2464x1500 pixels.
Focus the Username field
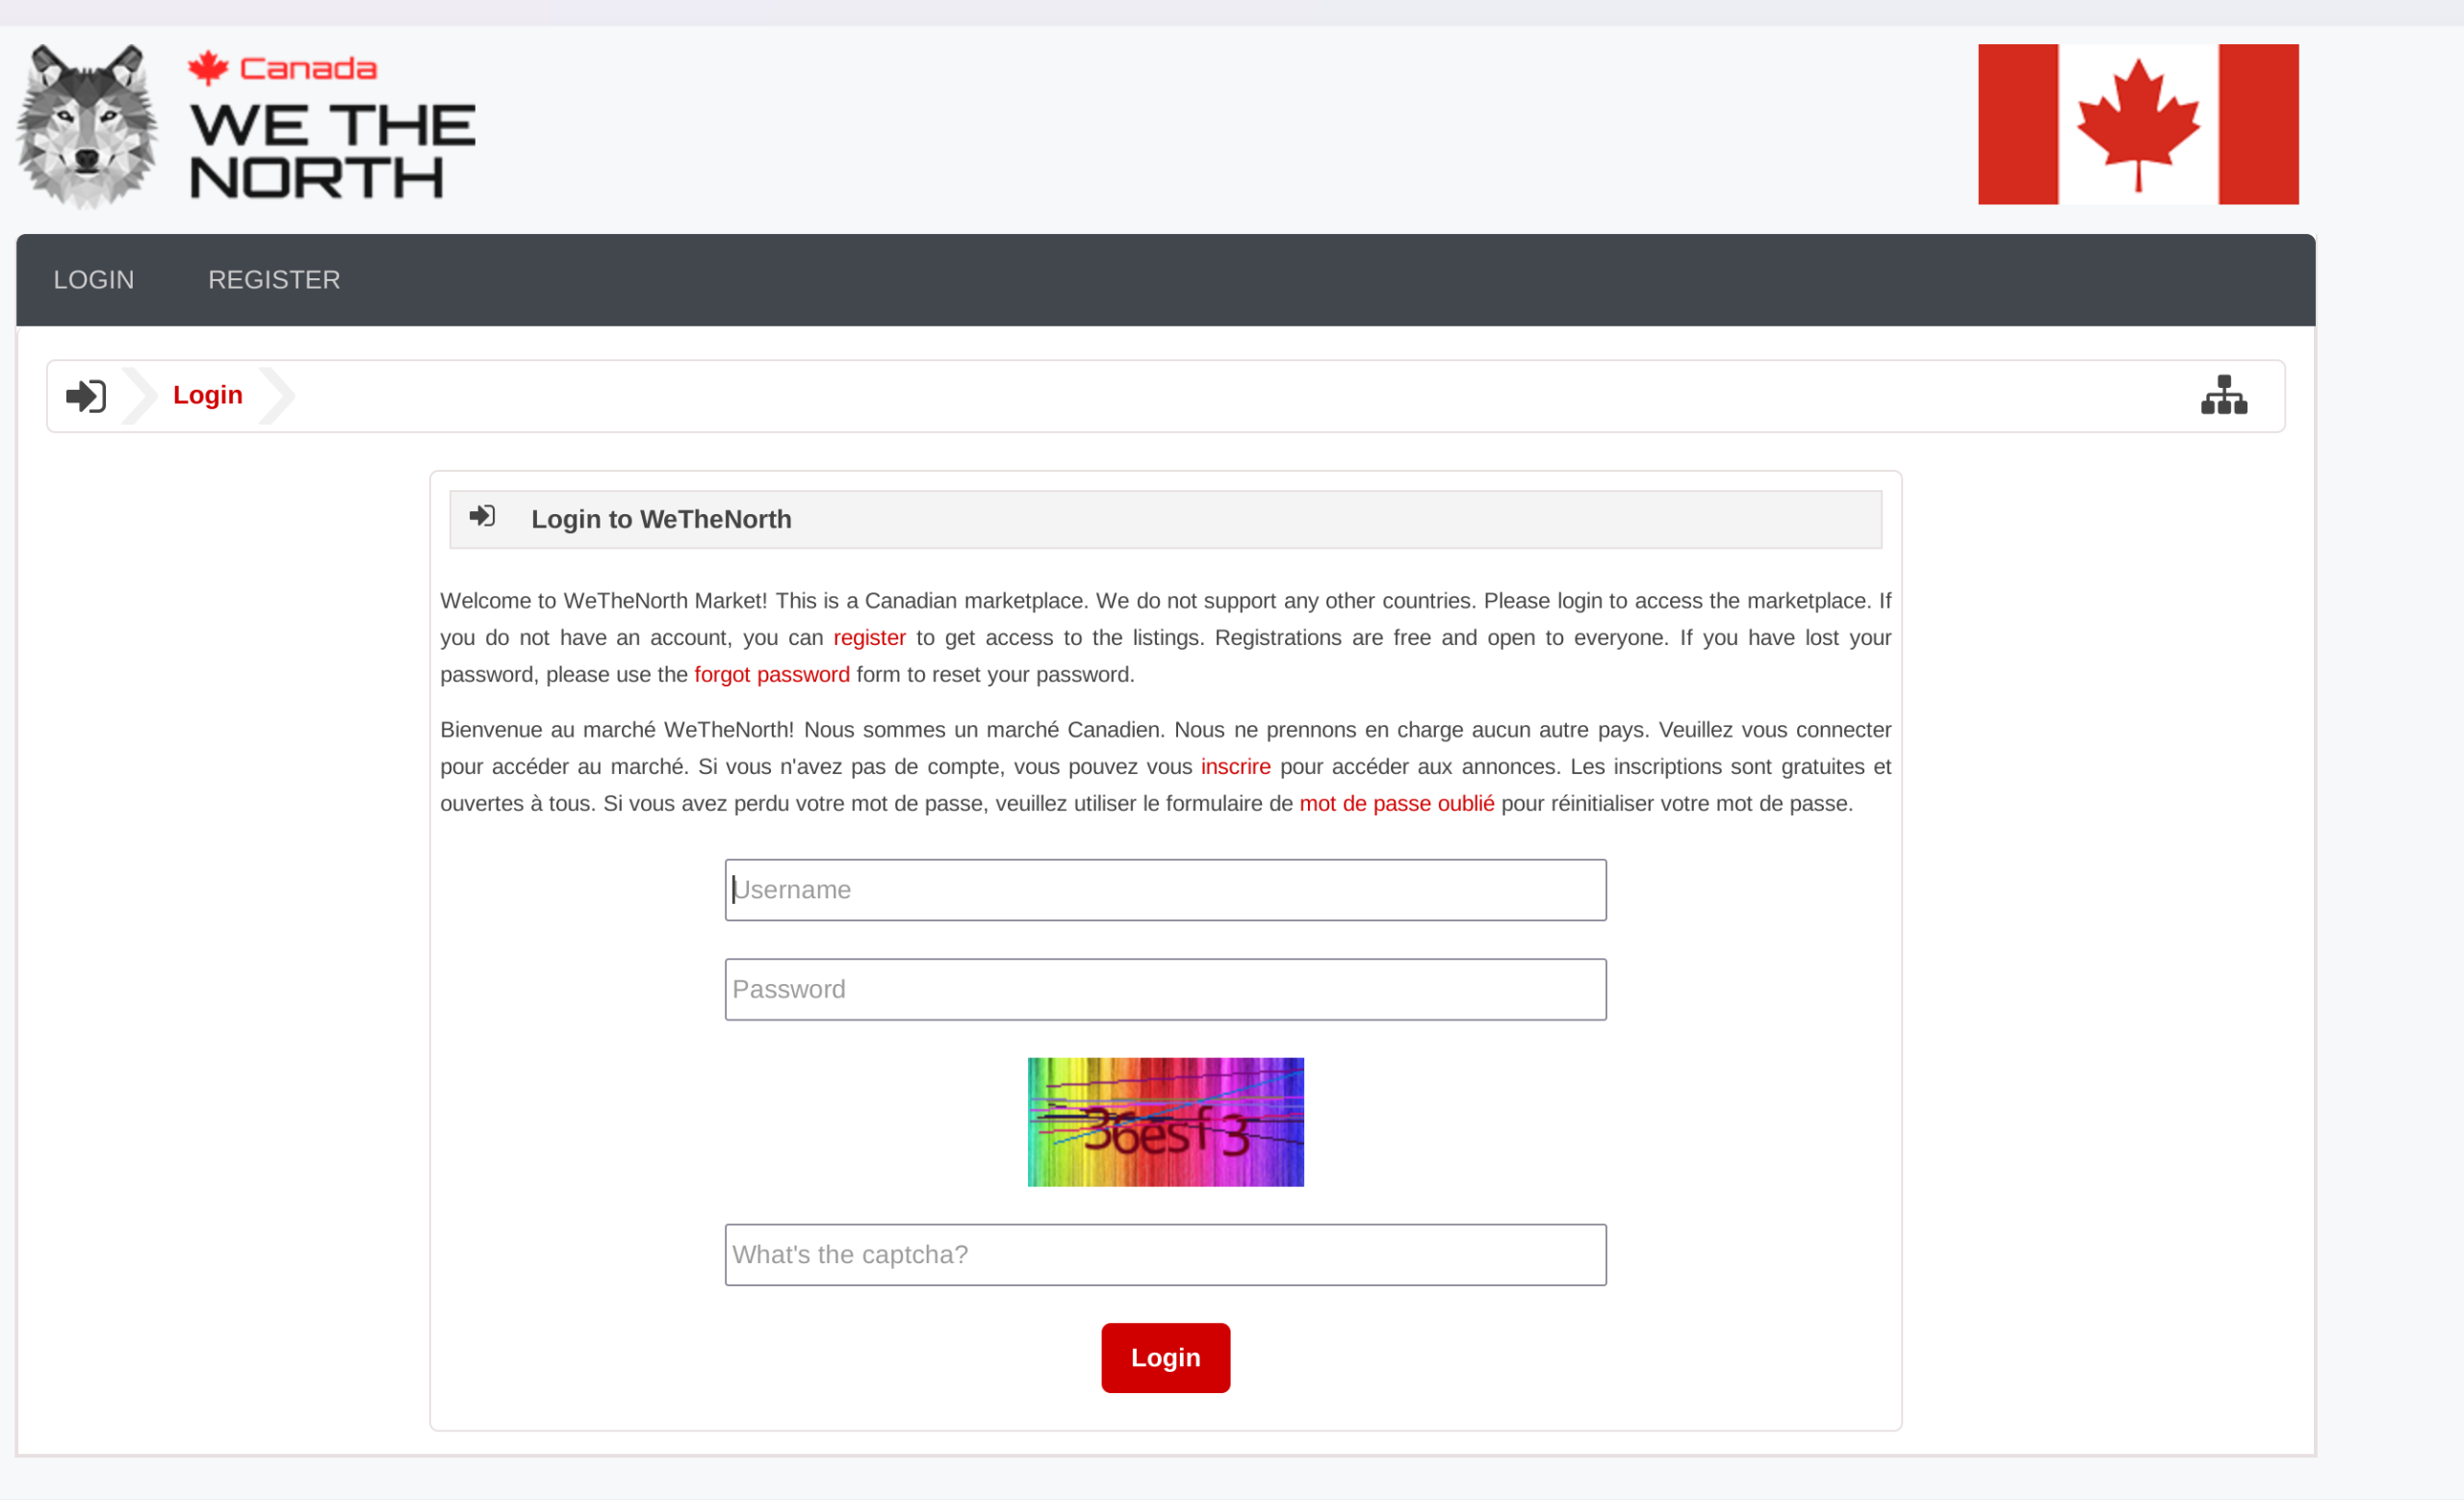[1166, 890]
